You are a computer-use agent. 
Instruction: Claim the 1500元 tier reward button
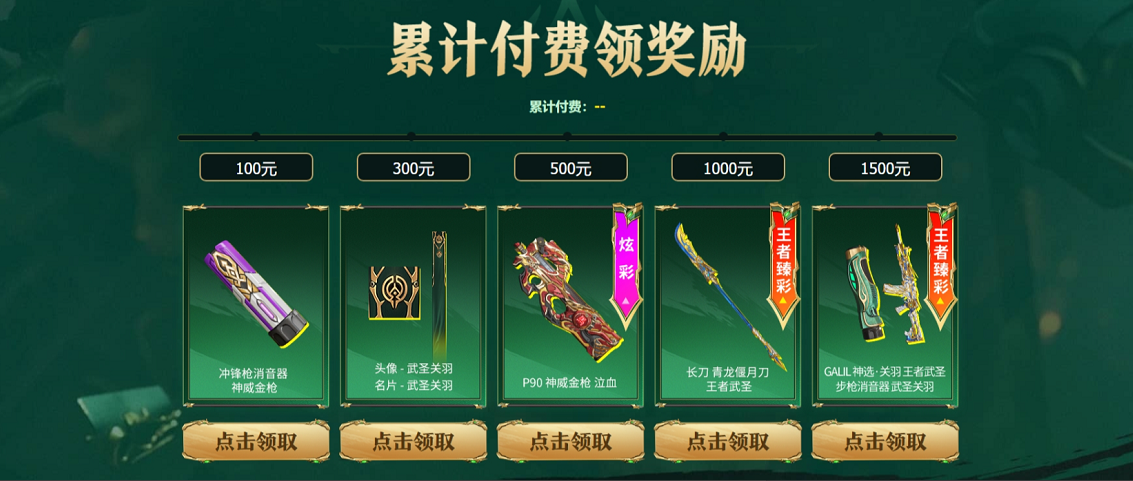tap(886, 441)
